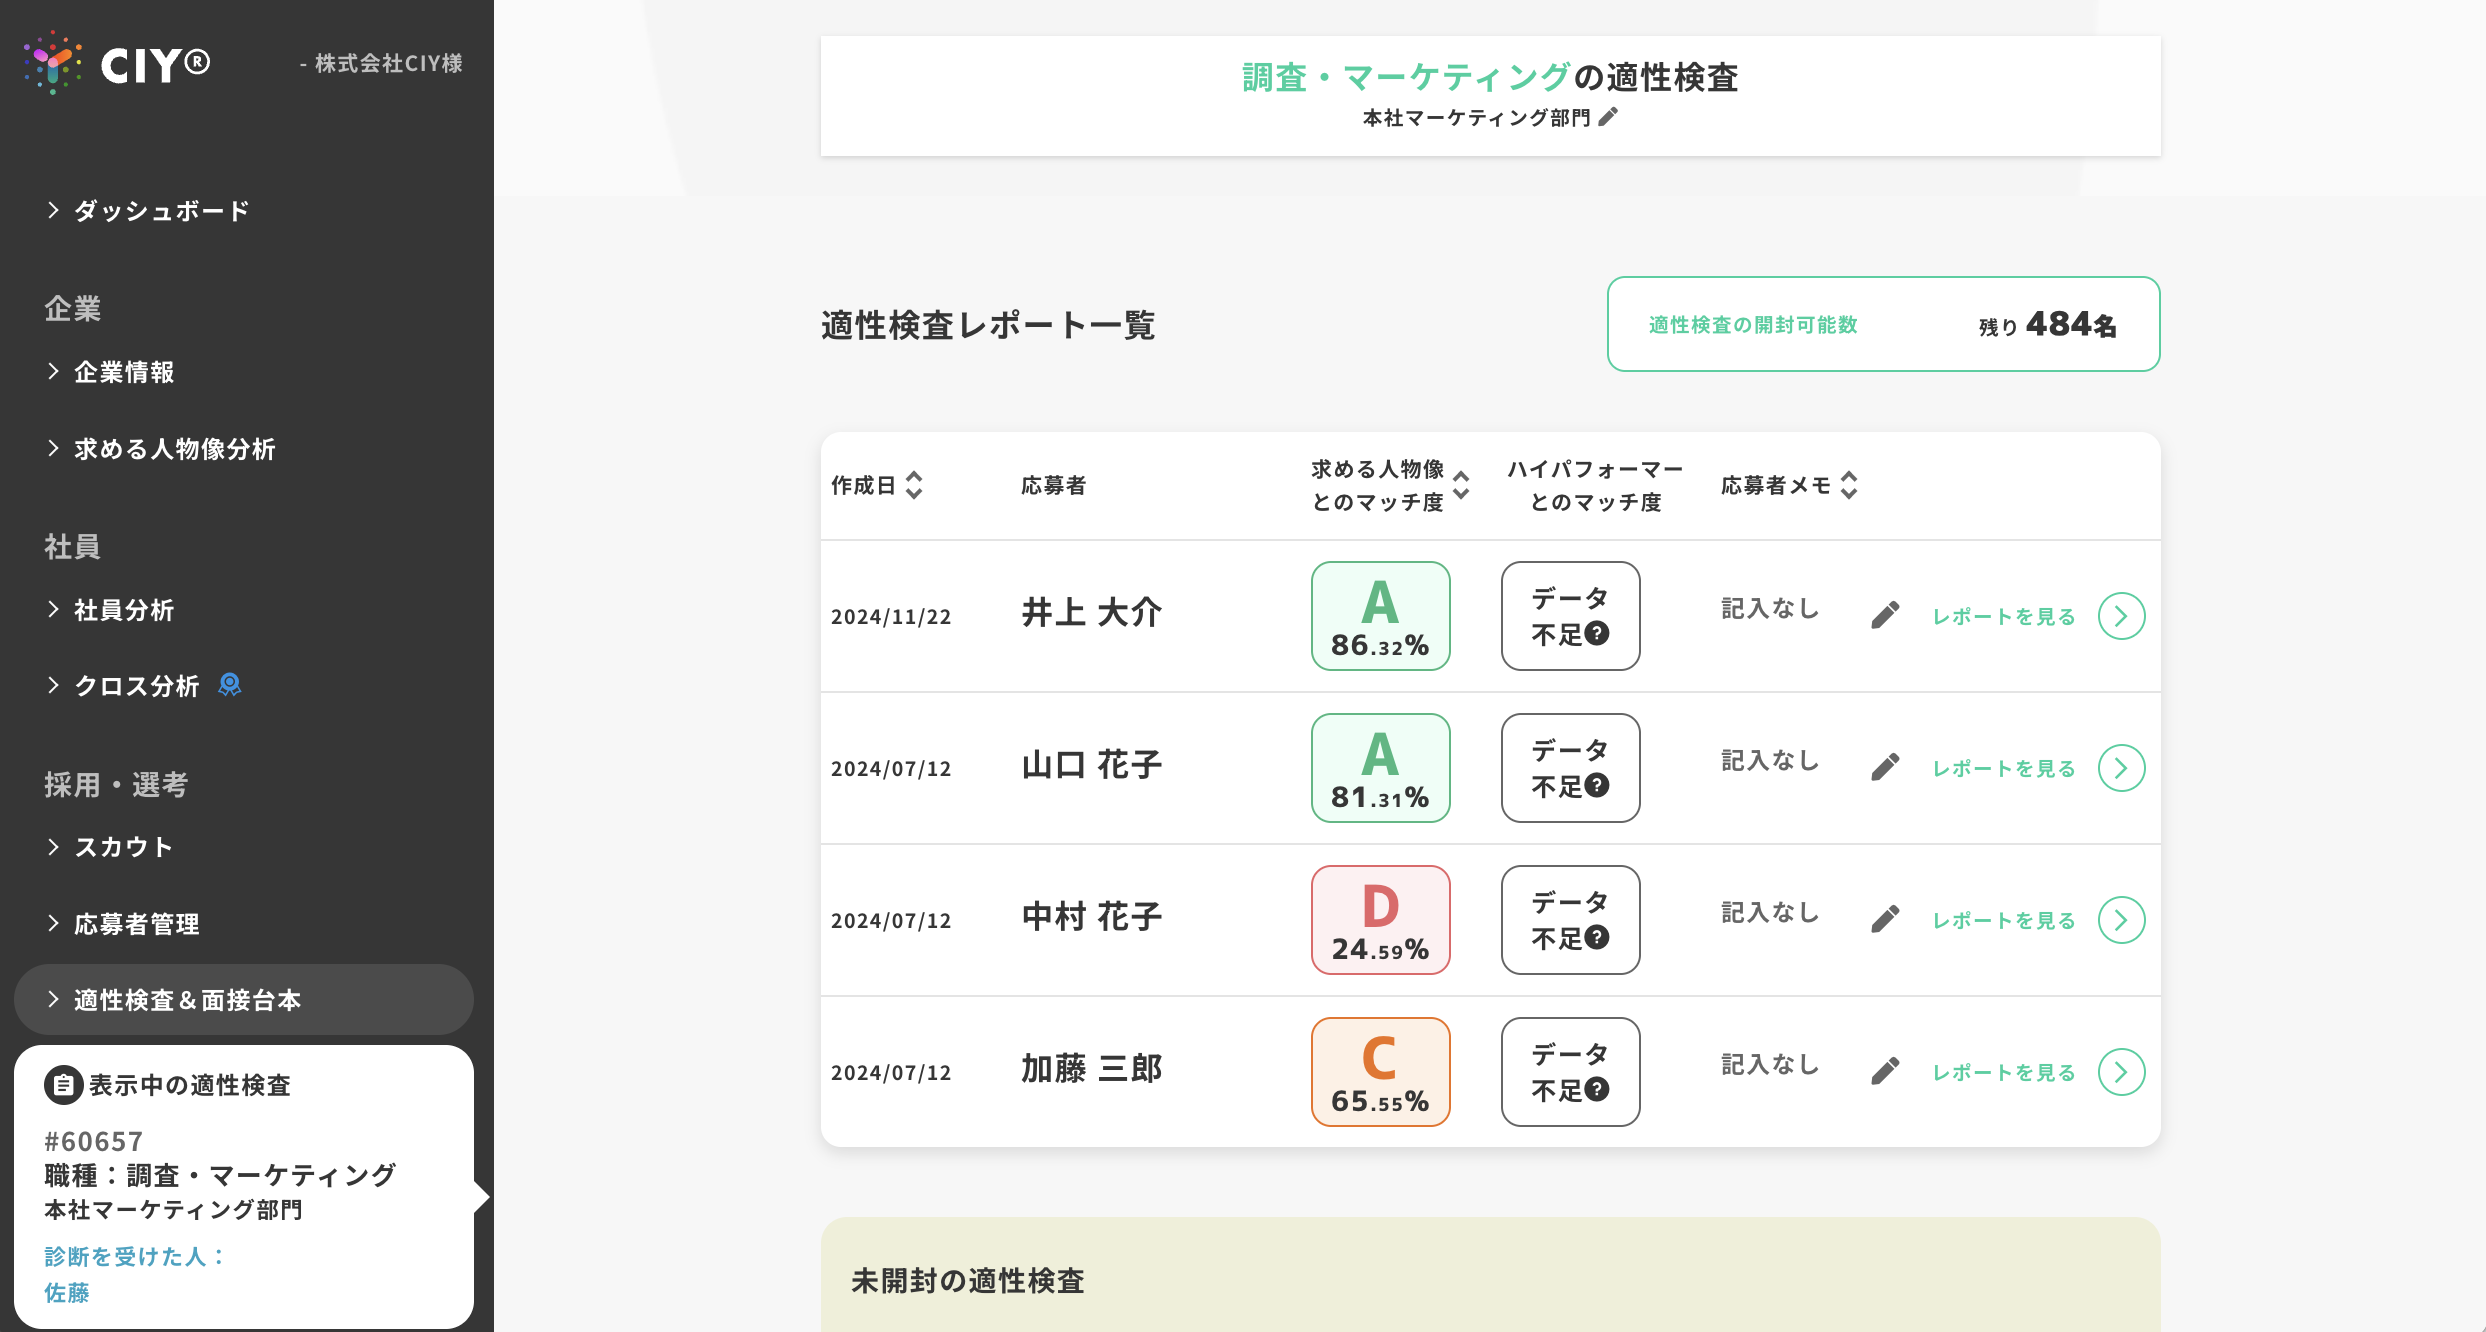This screenshot has width=2486, height=1332.
Task: Open 求める人物像分析 sidebar item
Action: [174, 449]
